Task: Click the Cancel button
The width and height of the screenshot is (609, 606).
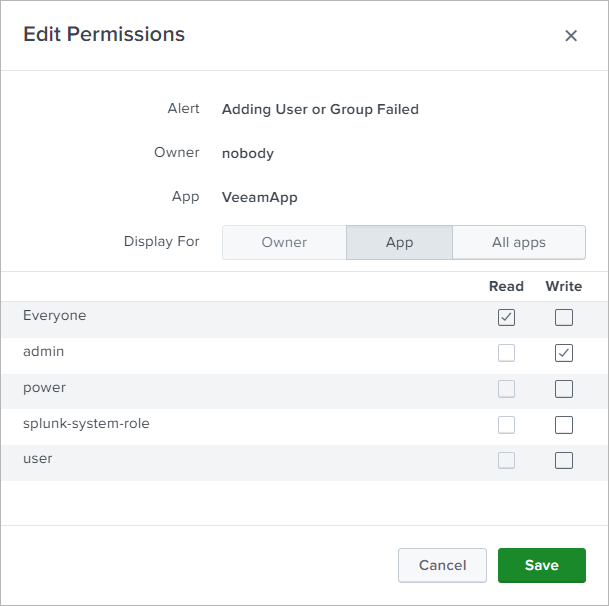Action: point(442,565)
